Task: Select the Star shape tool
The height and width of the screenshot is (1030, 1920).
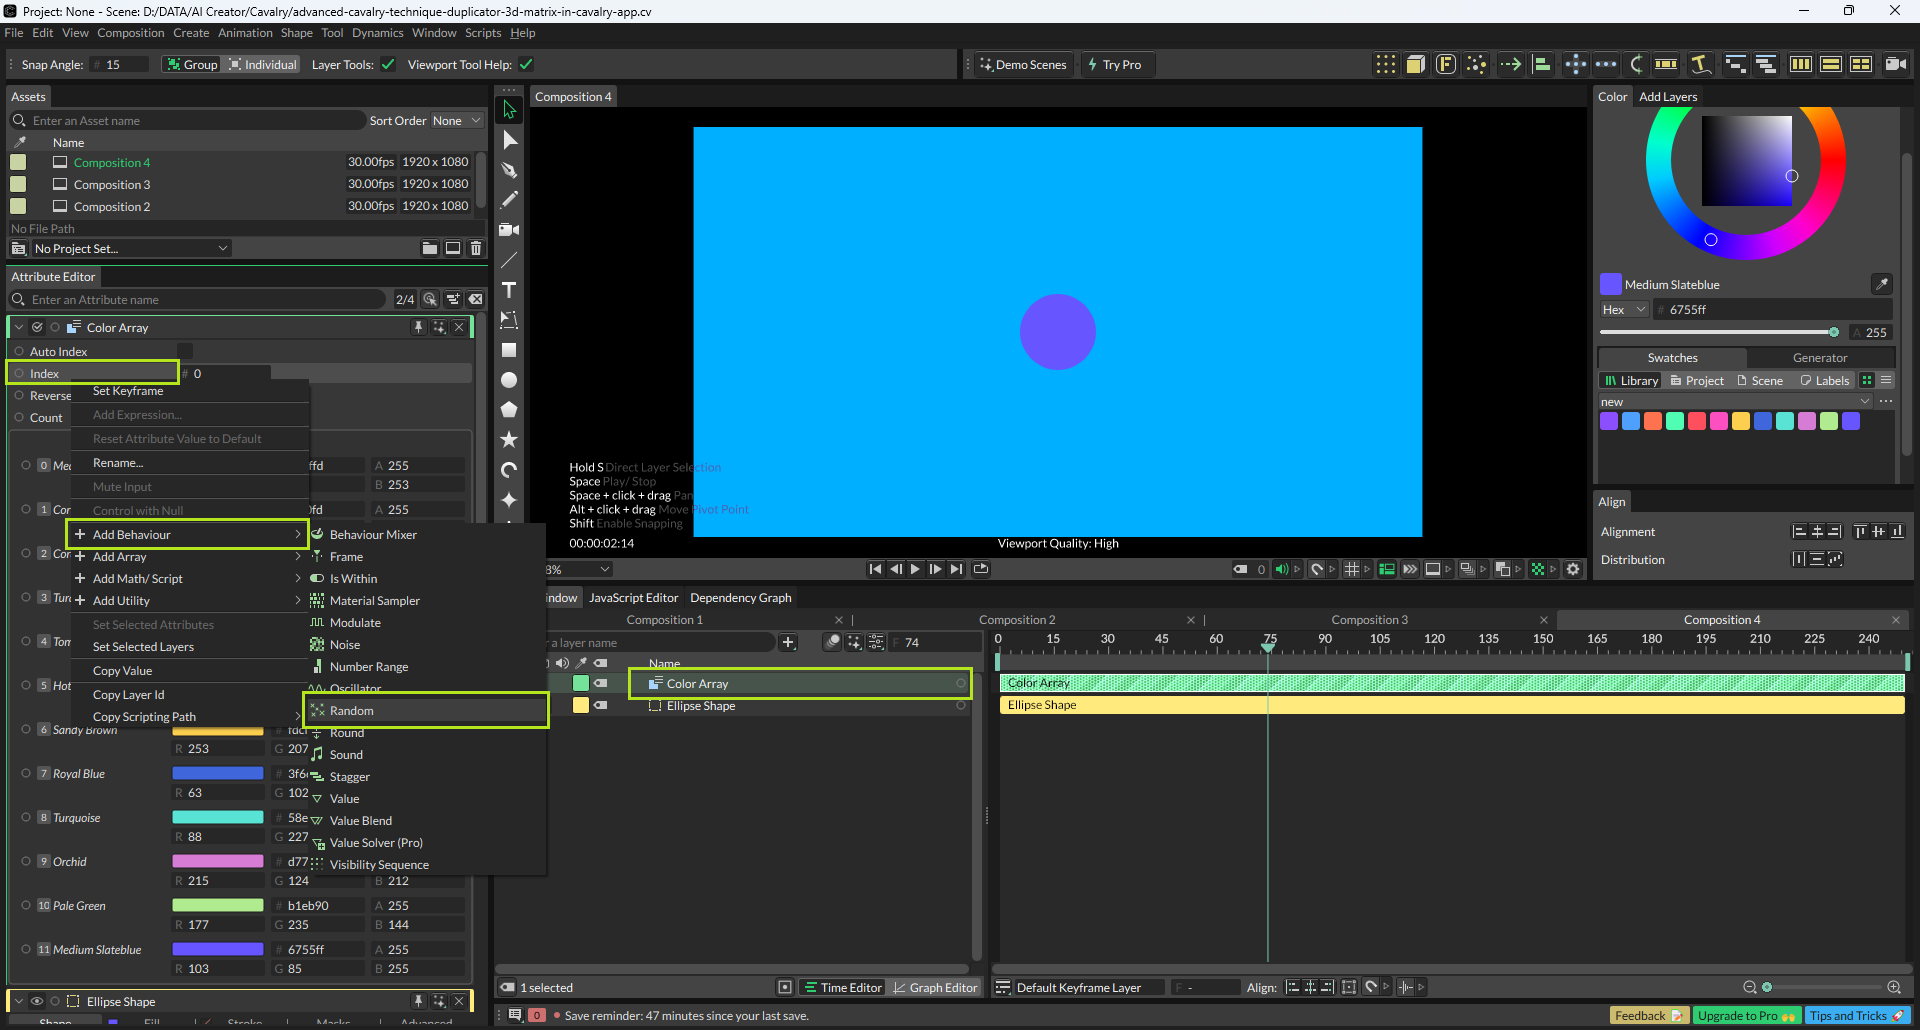Action: pos(509,440)
